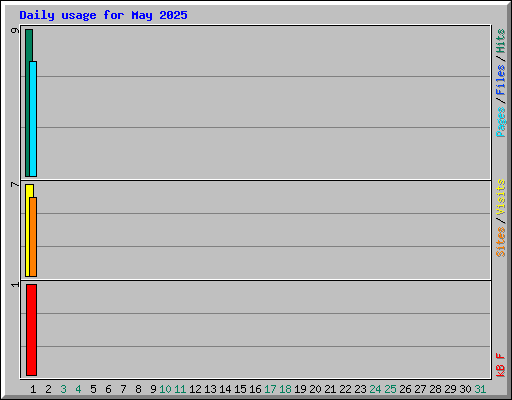Click day 31 on the x-axis
The height and width of the screenshot is (400, 512).
(x=480, y=389)
